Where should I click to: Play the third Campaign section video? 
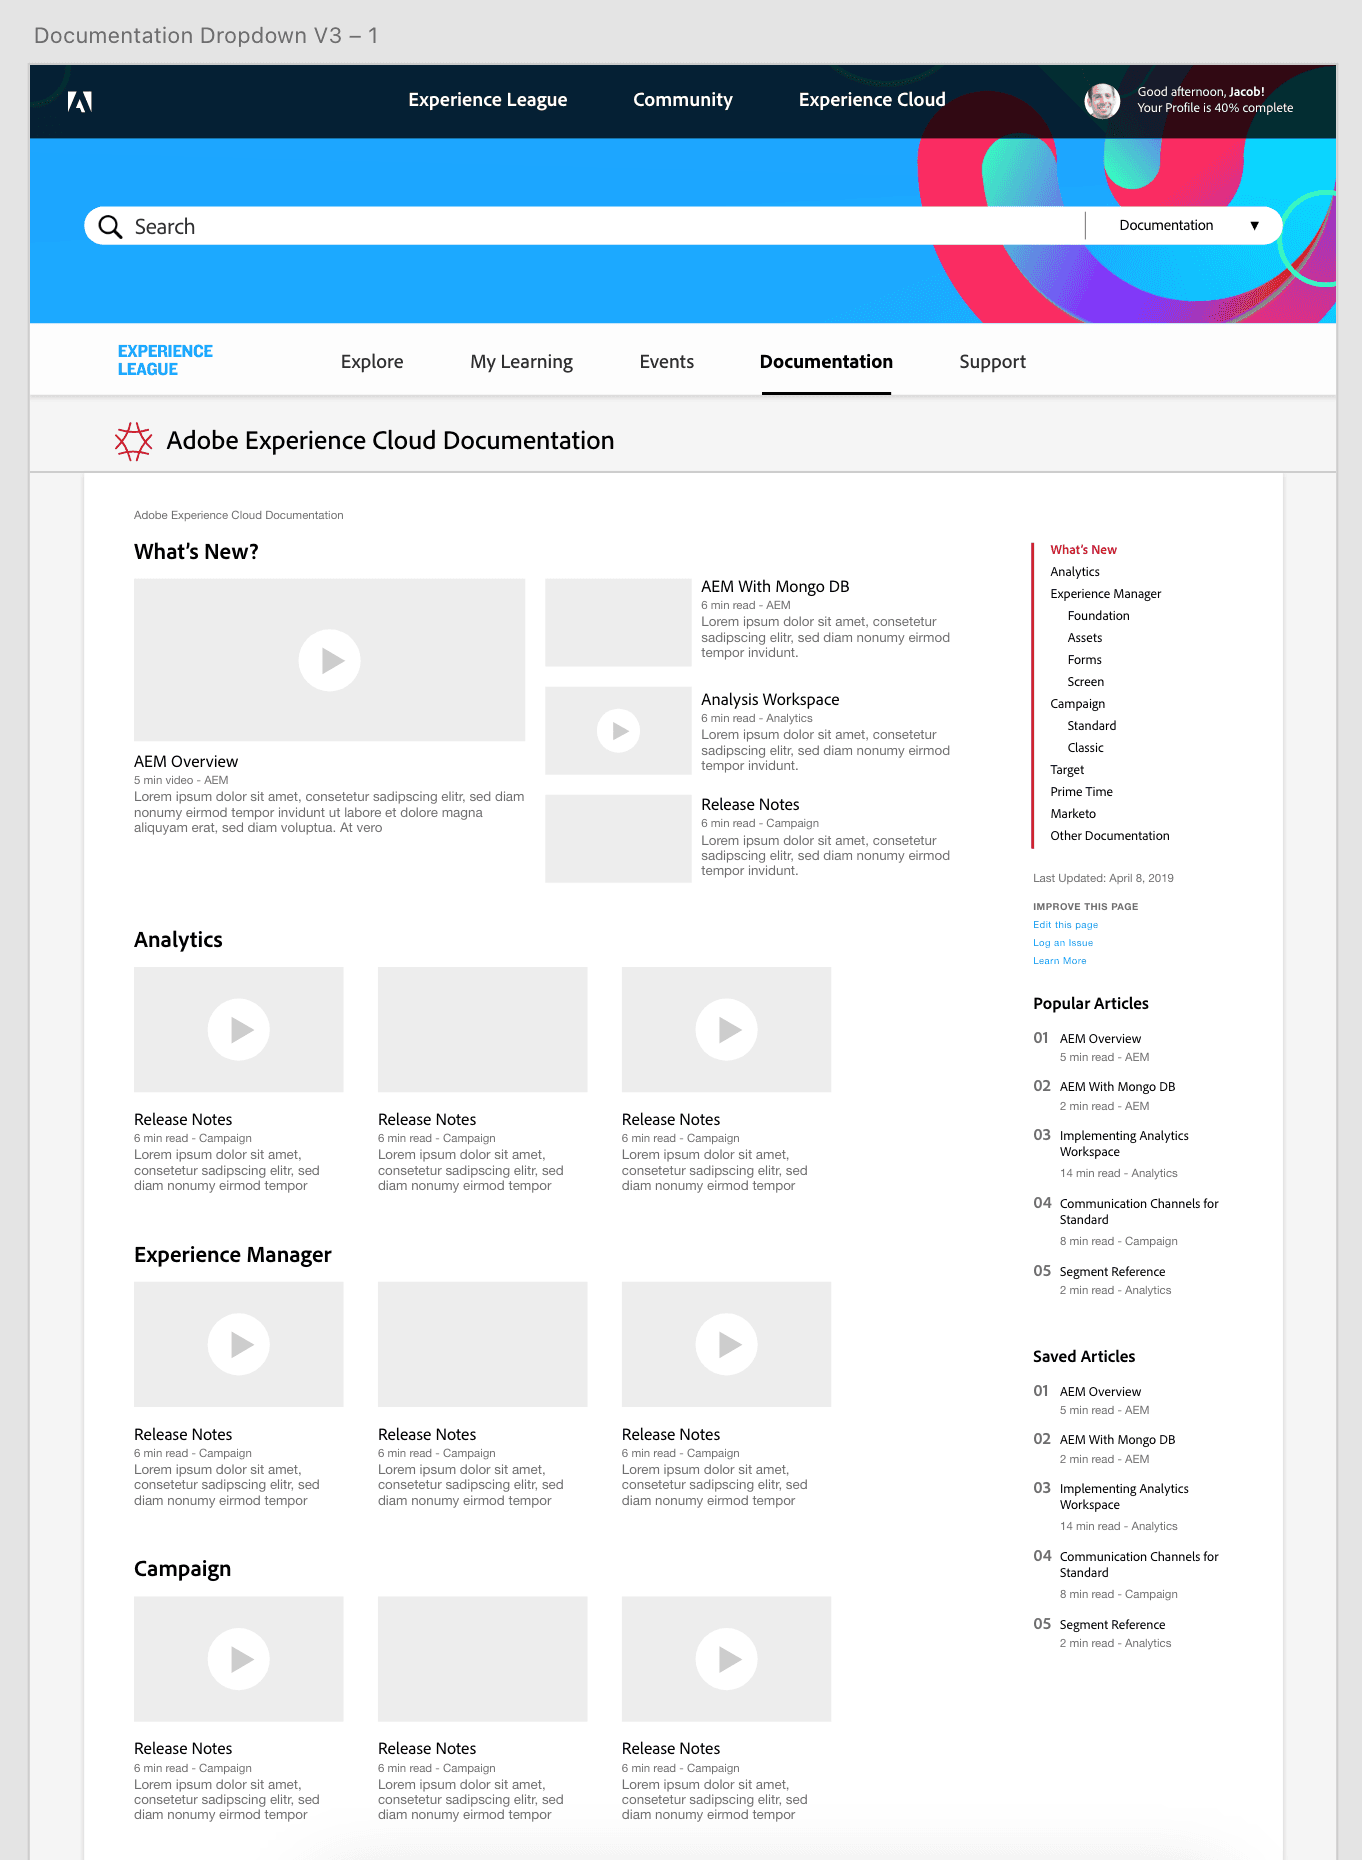726,1659
